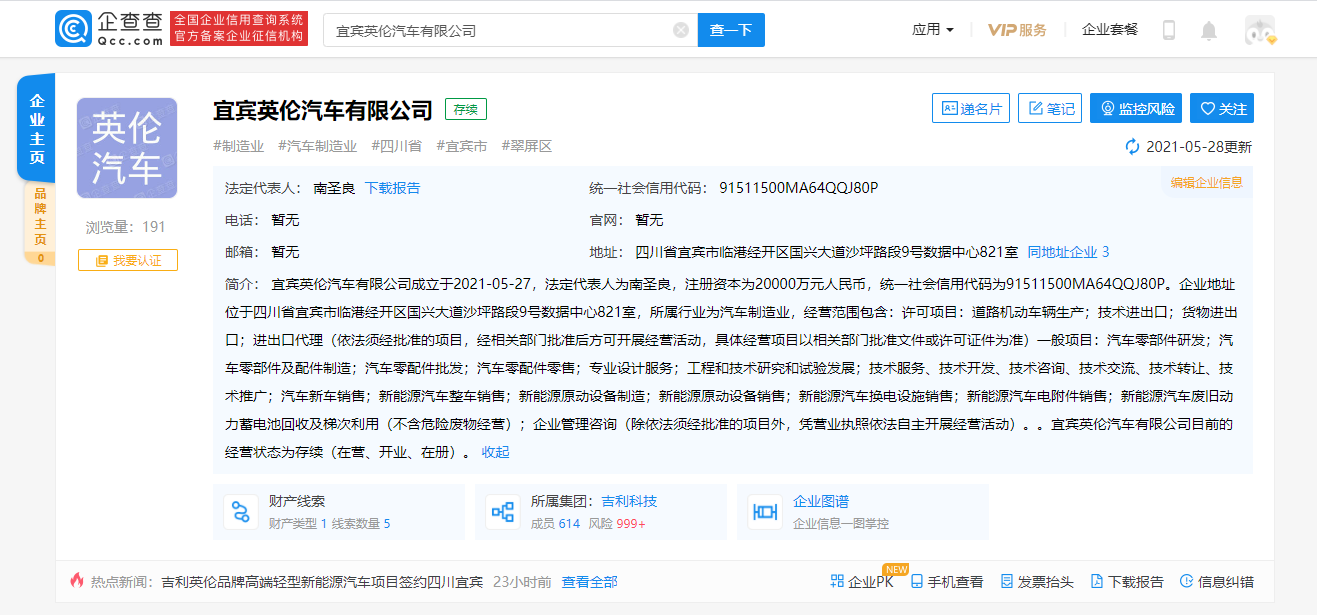The height and width of the screenshot is (615, 1317).
Task: Click the 递名片 send business card button
Action: (971, 109)
